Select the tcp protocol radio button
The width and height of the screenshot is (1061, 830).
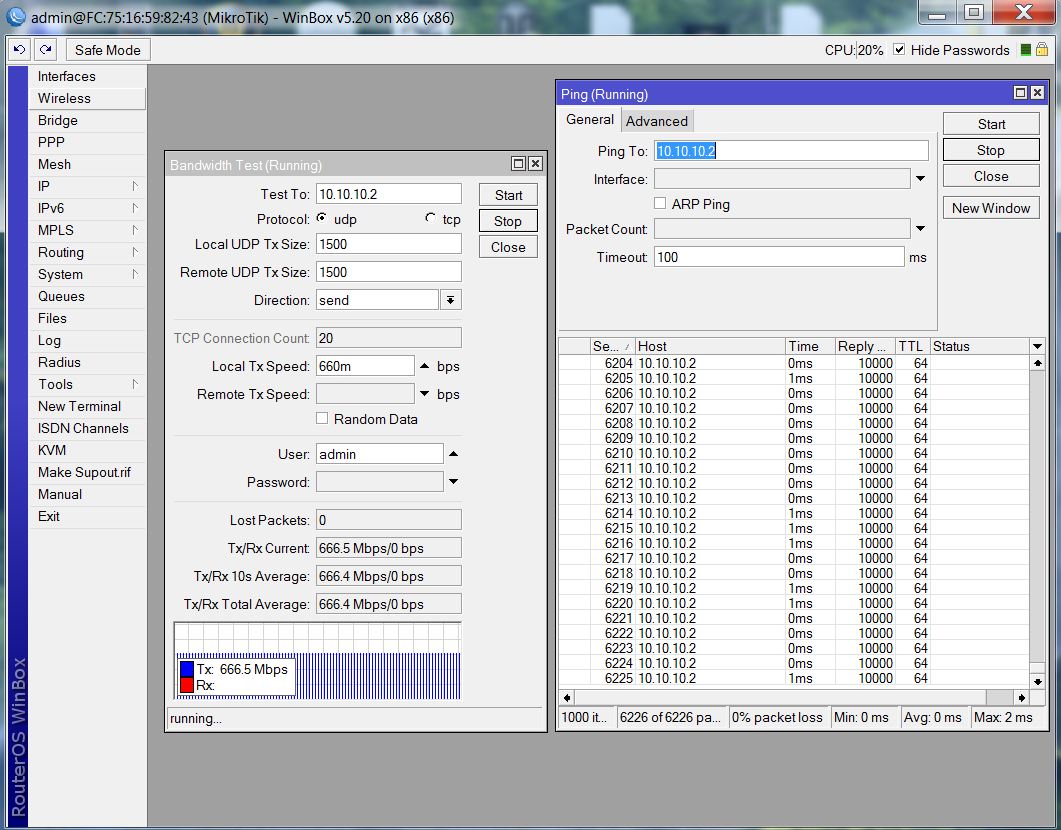tap(430, 218)
